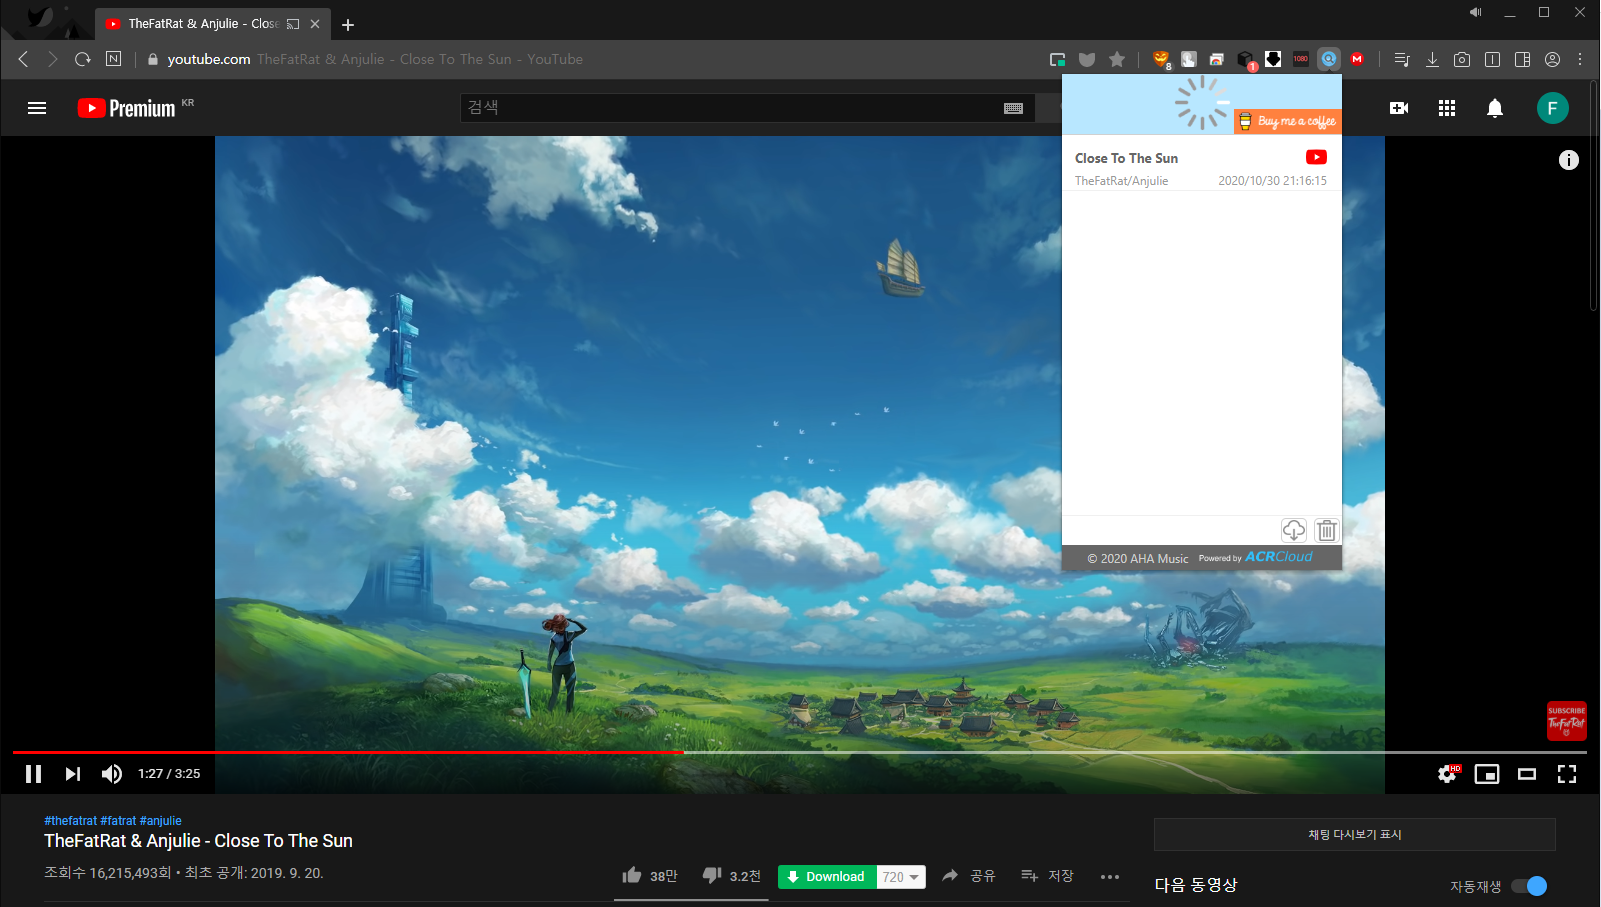This screenshot has width=1601, height=907.
Task: Dislike the video with thumbs down
Action: (731, 876)
